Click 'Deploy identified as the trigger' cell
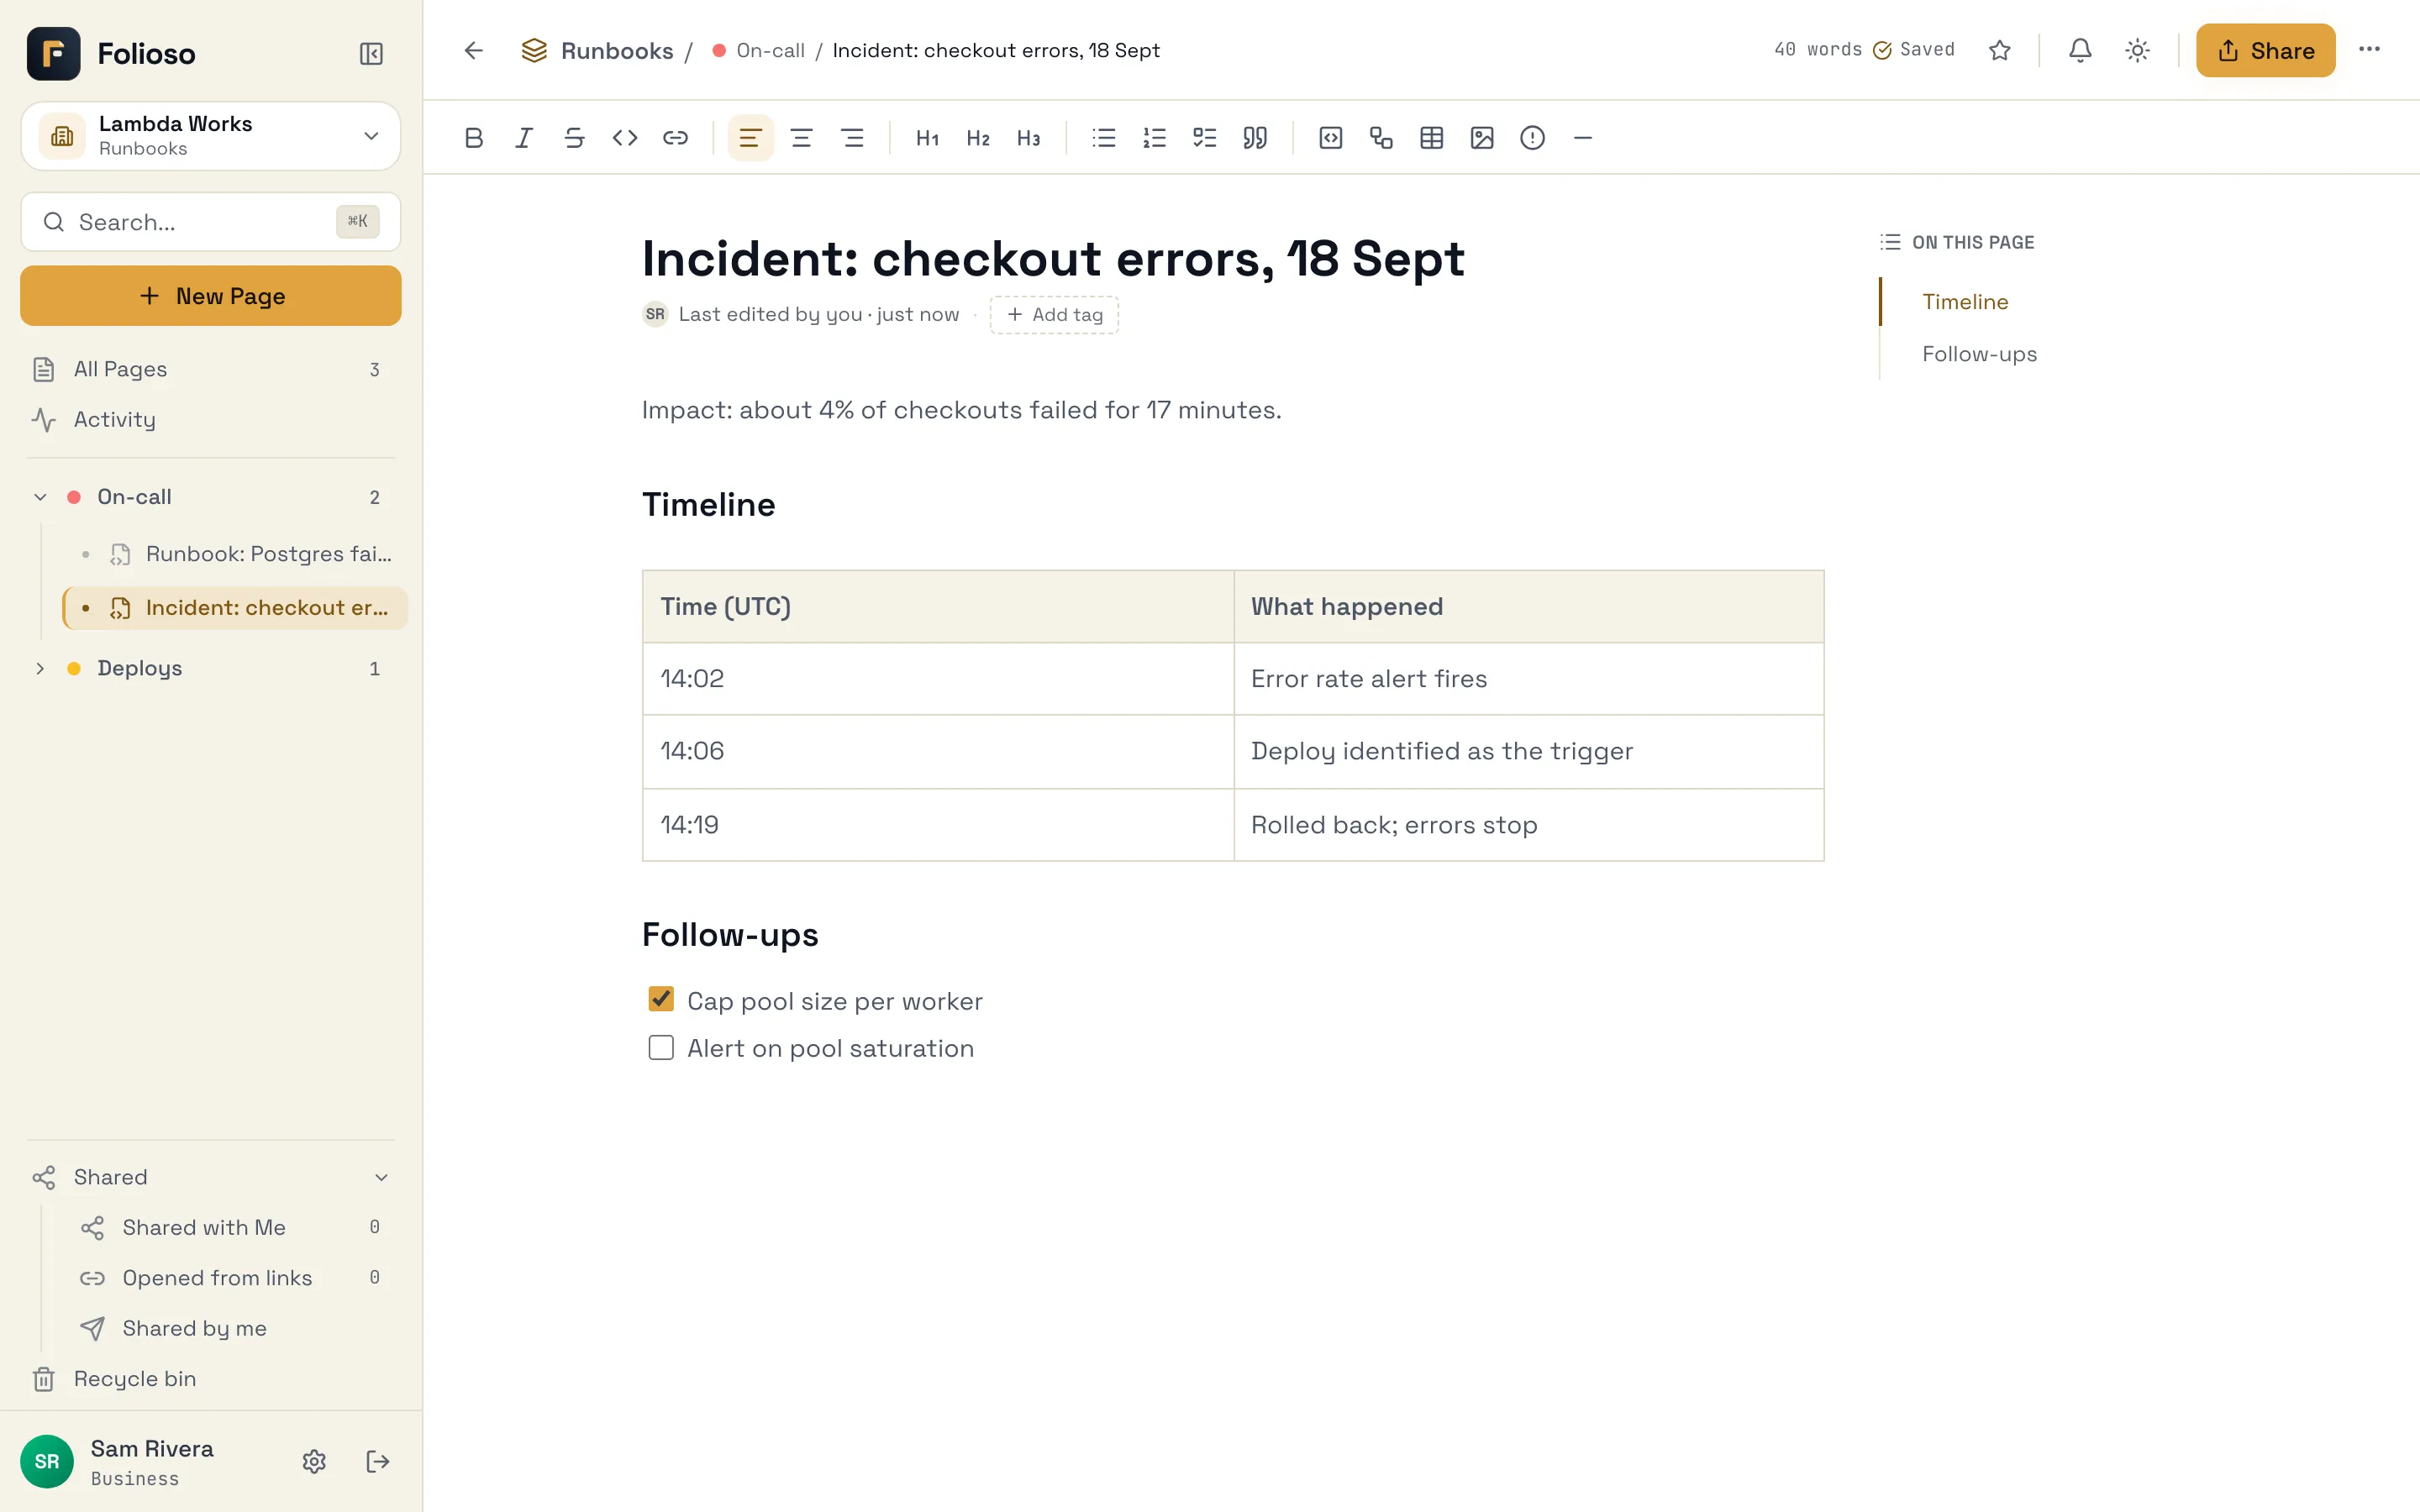 [1529, 751]
